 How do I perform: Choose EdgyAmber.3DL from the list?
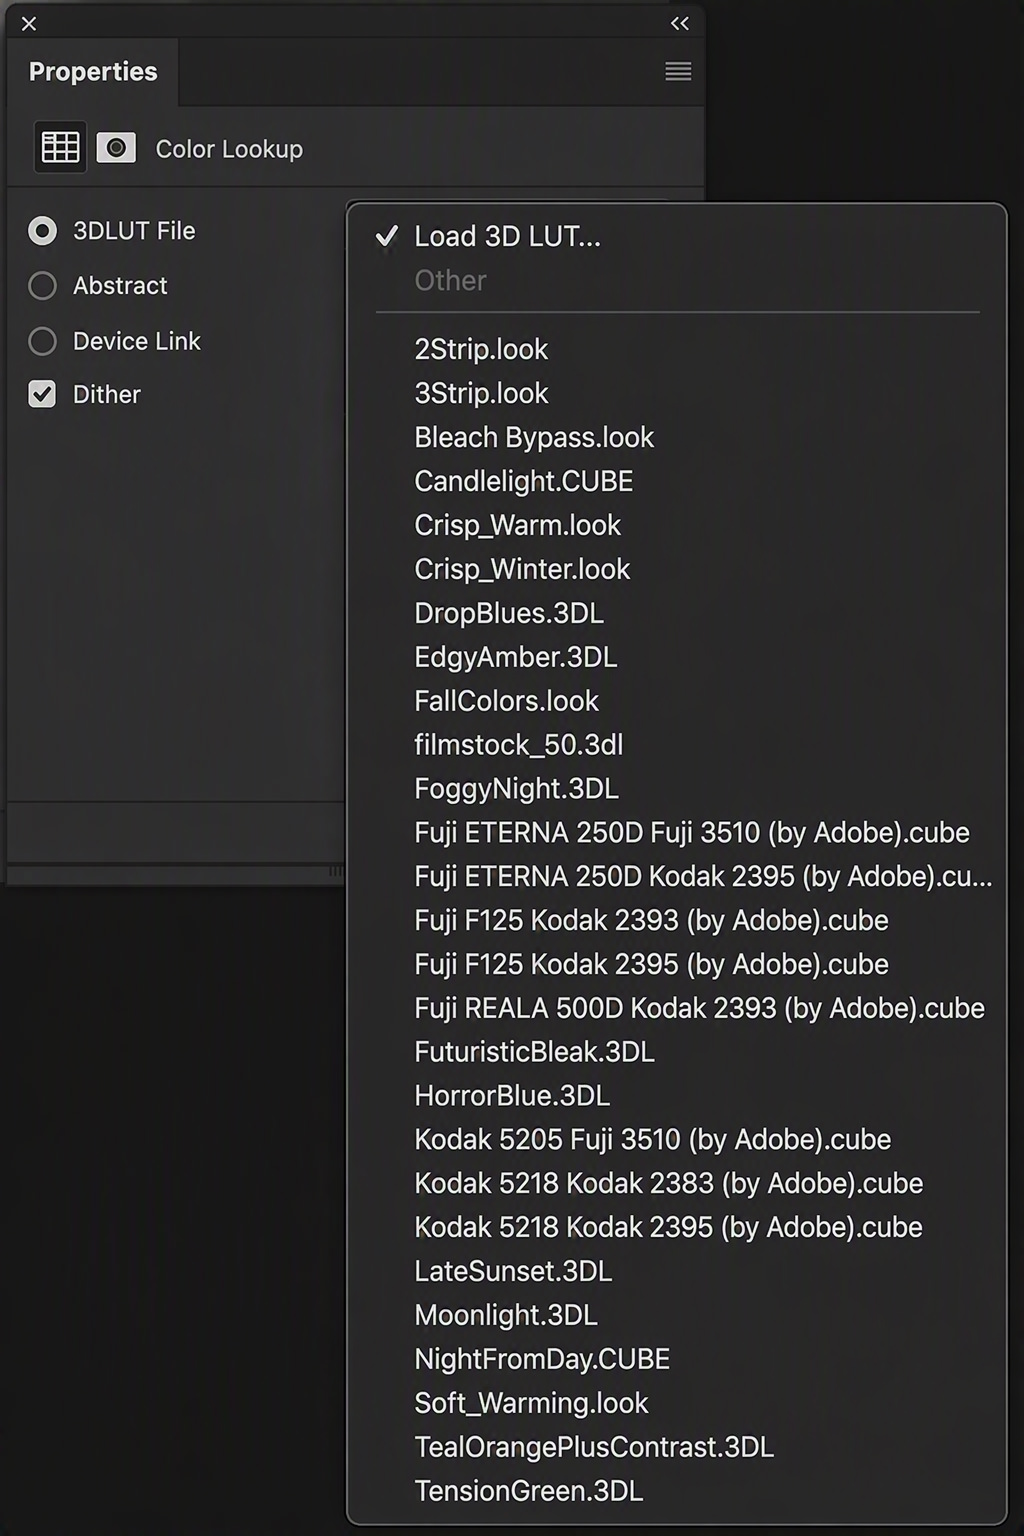pyautogui.click(x=677, y=657)
